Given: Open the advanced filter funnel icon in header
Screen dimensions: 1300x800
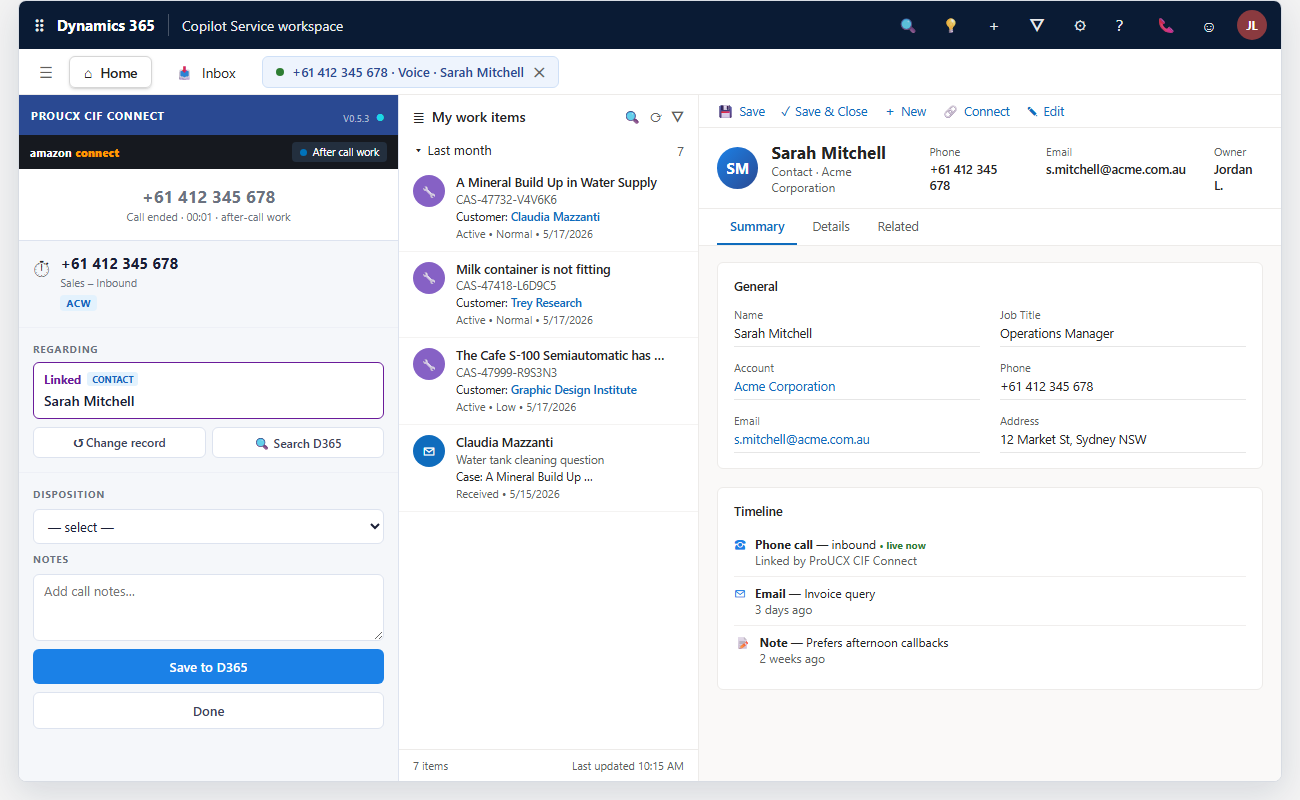Looking at the screenshot, I should tap(1037, 26).
